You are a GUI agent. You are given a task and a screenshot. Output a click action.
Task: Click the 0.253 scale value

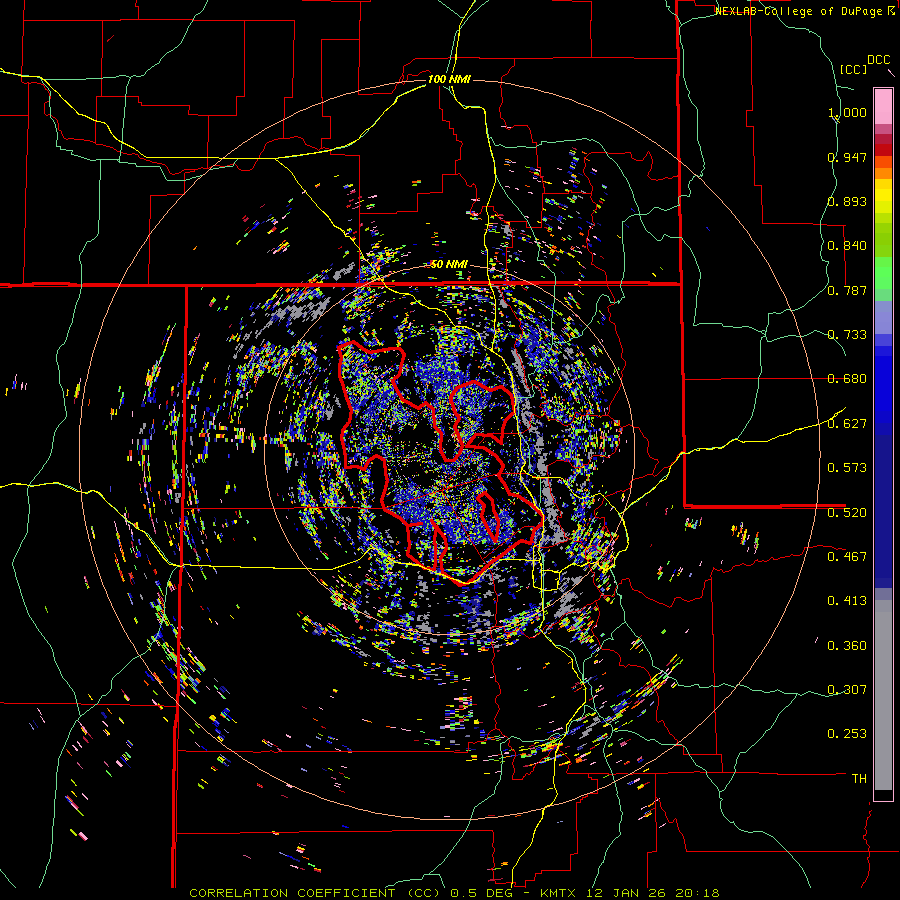[x=847, y=734]
